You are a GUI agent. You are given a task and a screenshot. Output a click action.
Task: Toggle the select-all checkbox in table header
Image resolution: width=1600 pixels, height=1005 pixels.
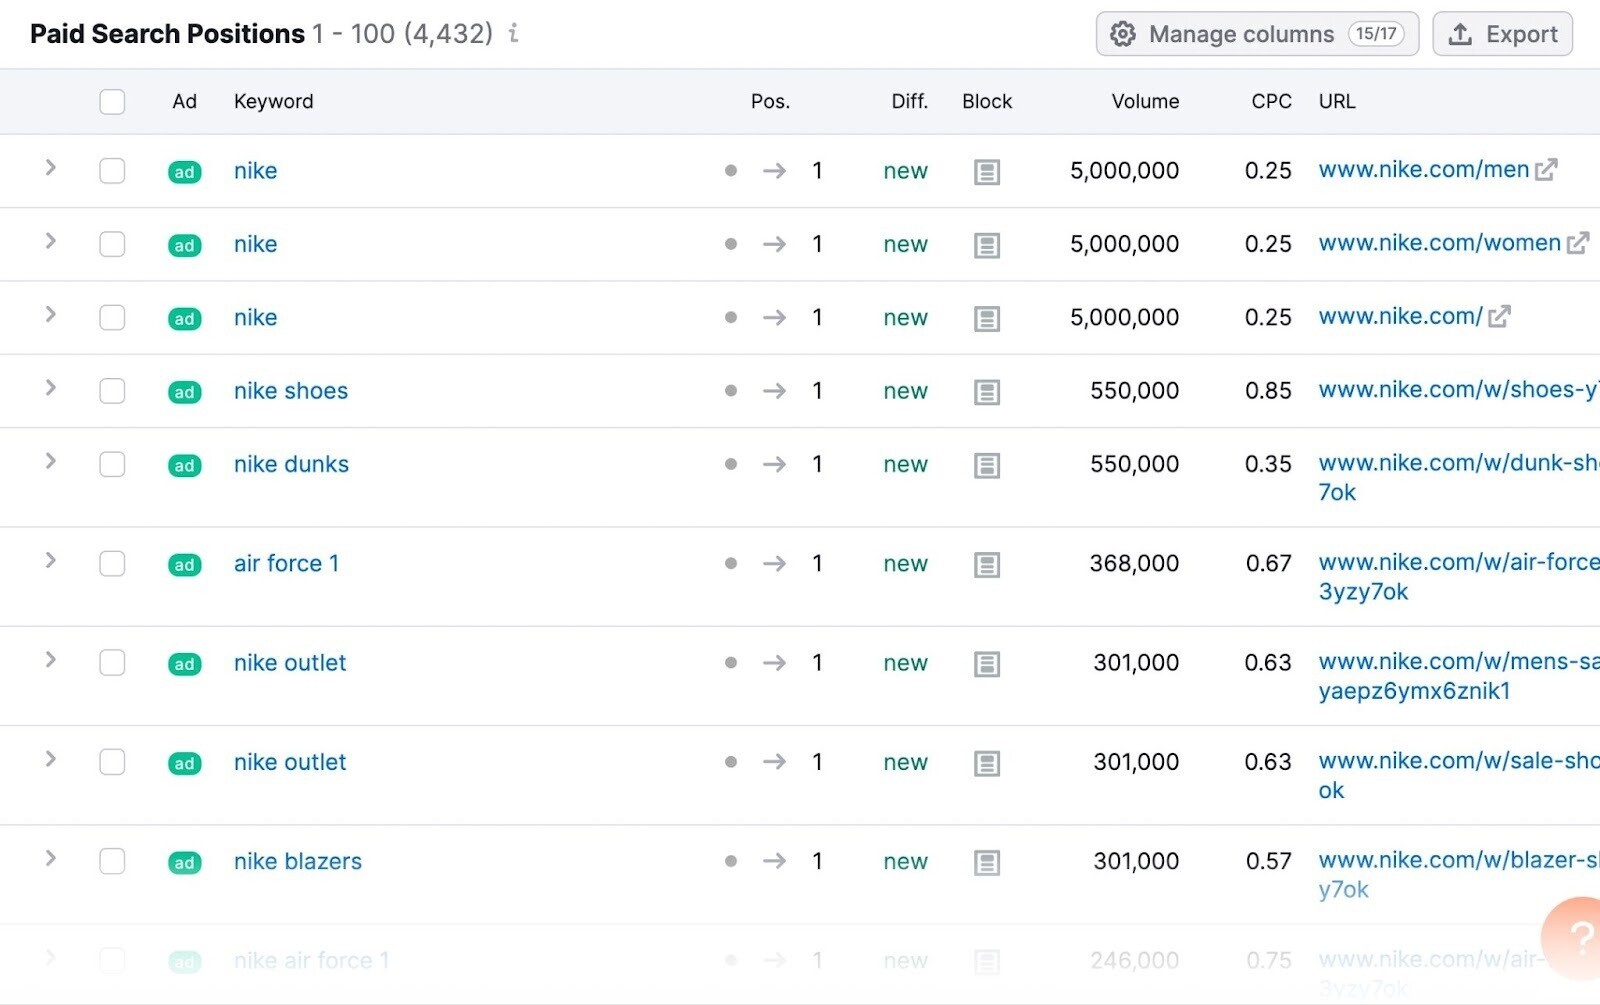tap(111, 101)
